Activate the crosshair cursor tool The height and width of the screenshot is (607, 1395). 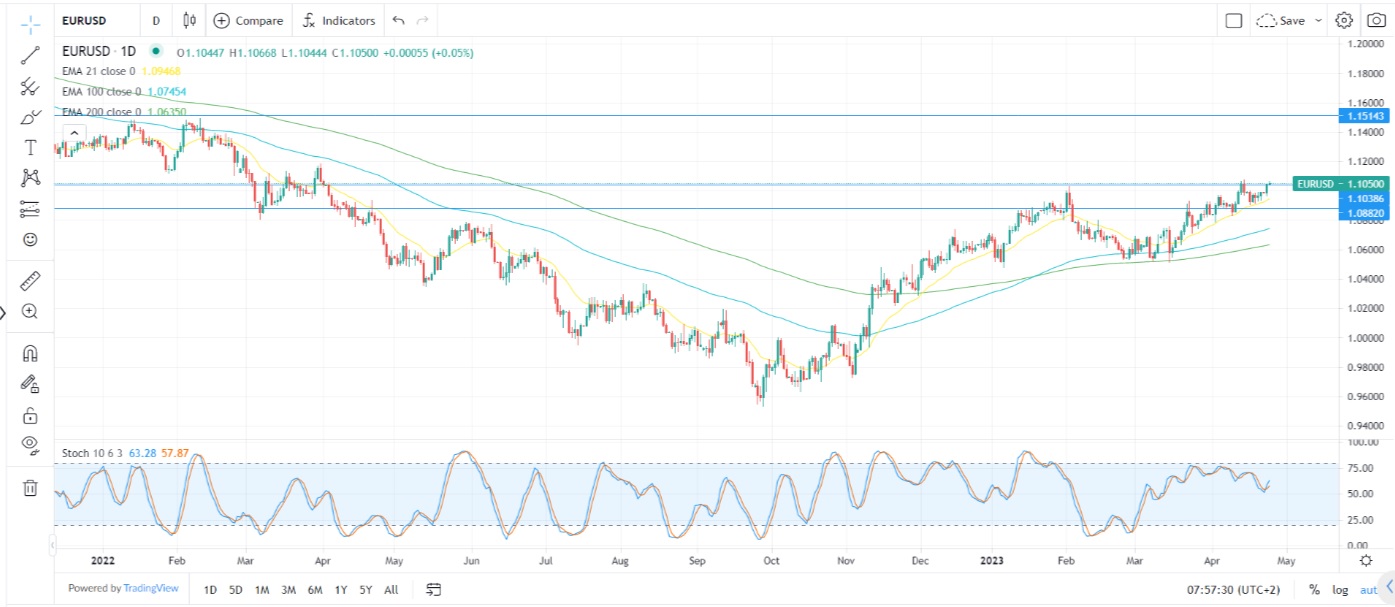[x=30, y=22]
